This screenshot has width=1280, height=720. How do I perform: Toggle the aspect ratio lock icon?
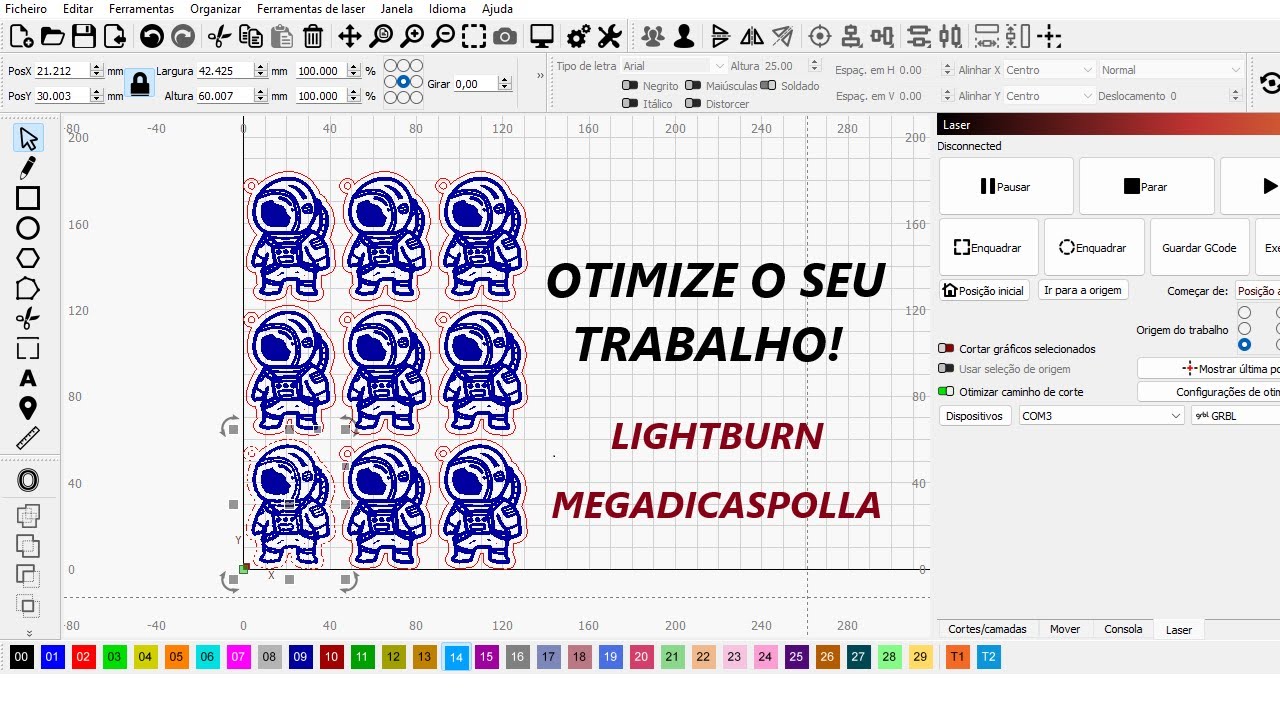pos(140,84)
